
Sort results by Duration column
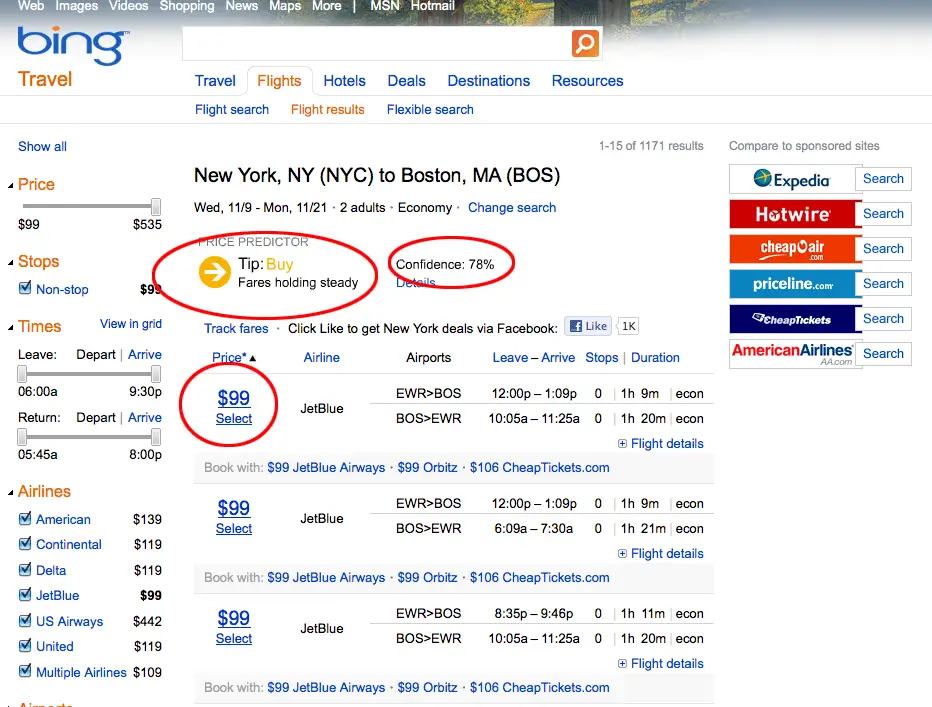coord(655,357)
